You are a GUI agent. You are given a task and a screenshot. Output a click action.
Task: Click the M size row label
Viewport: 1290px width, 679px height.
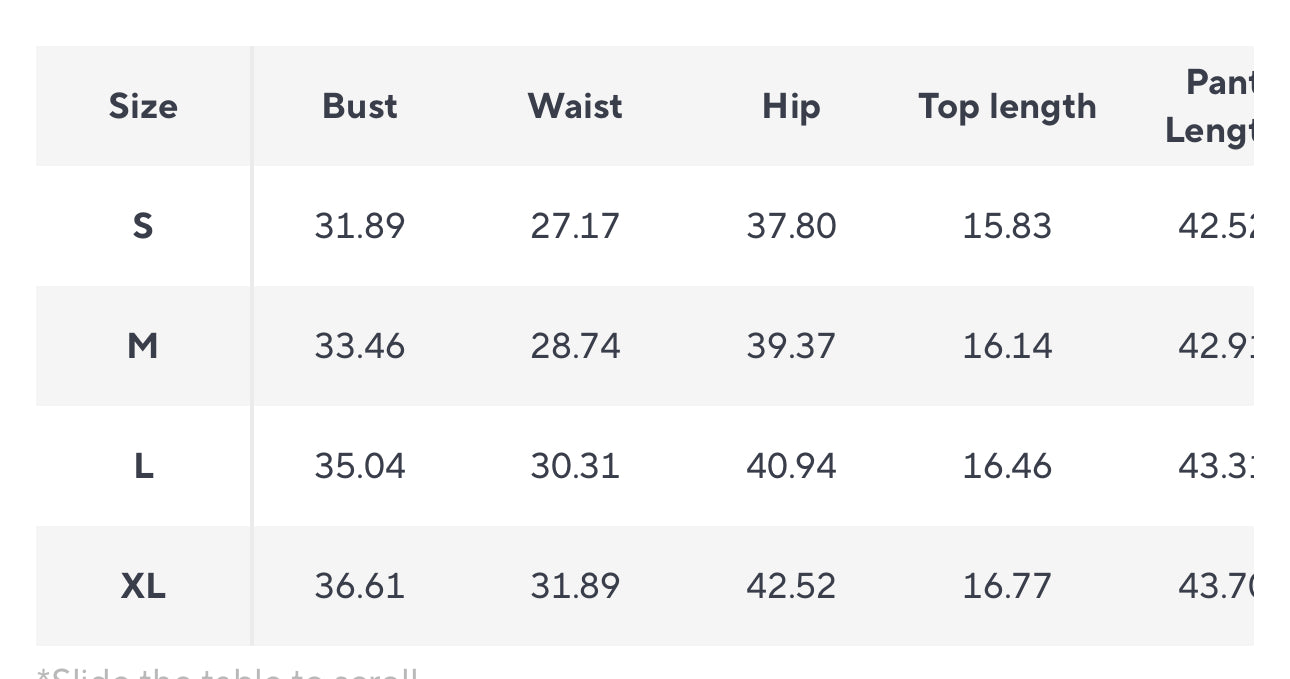[143, 346]
